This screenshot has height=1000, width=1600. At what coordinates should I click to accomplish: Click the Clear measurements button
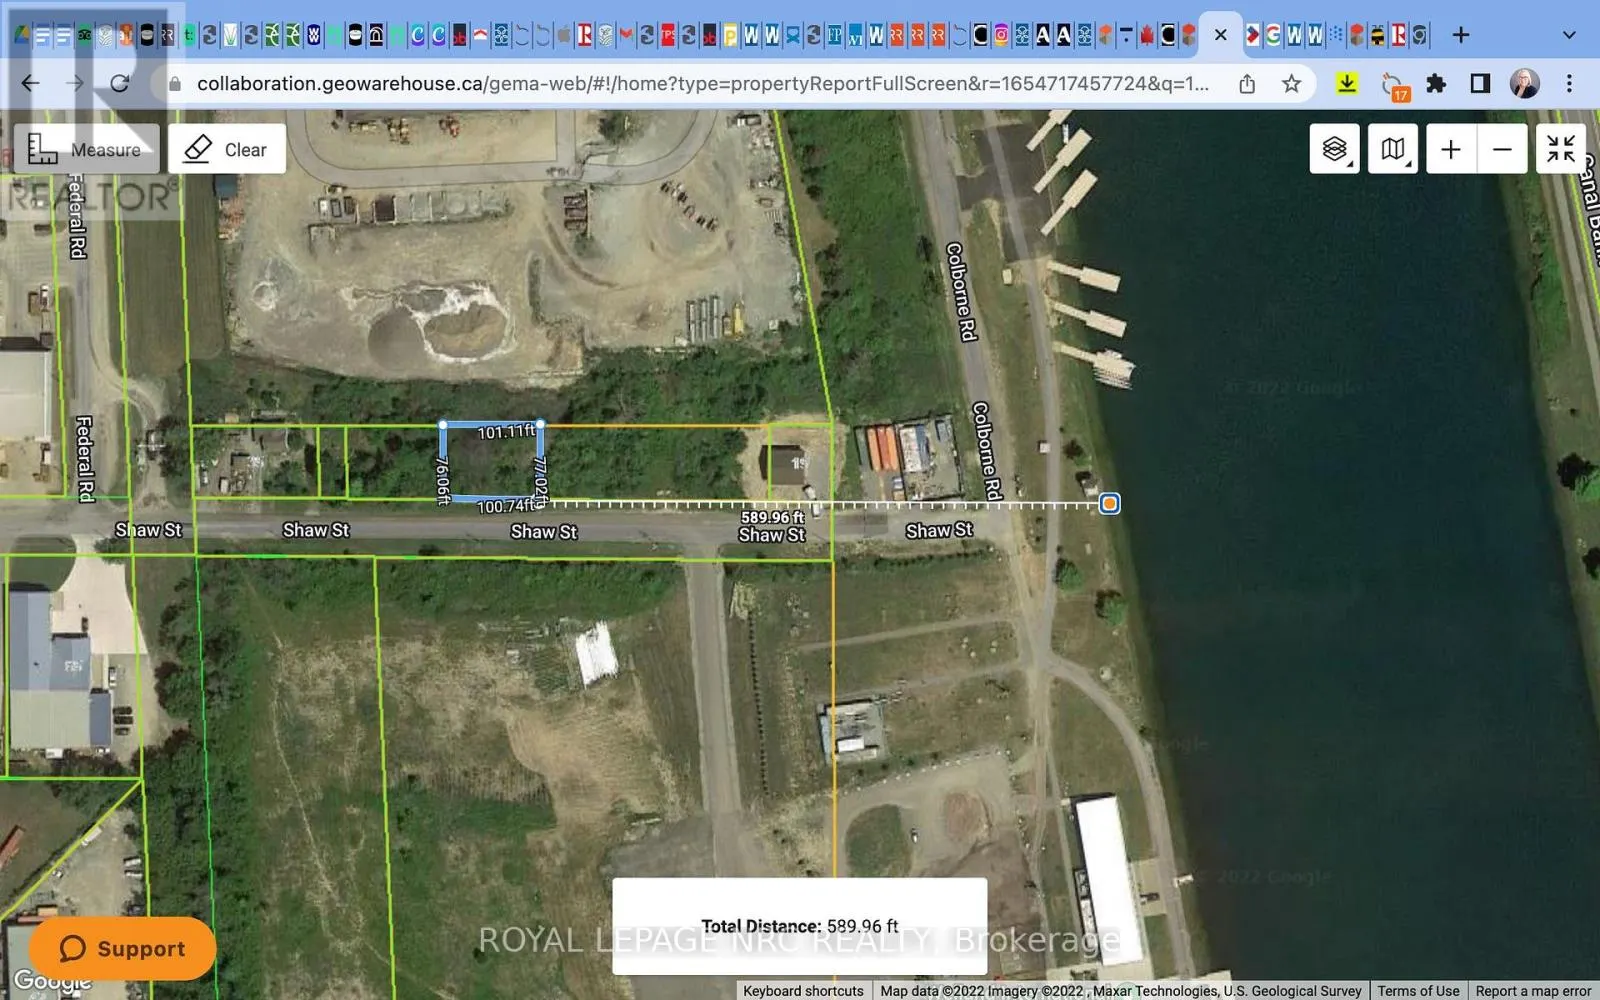click(227, 149)
